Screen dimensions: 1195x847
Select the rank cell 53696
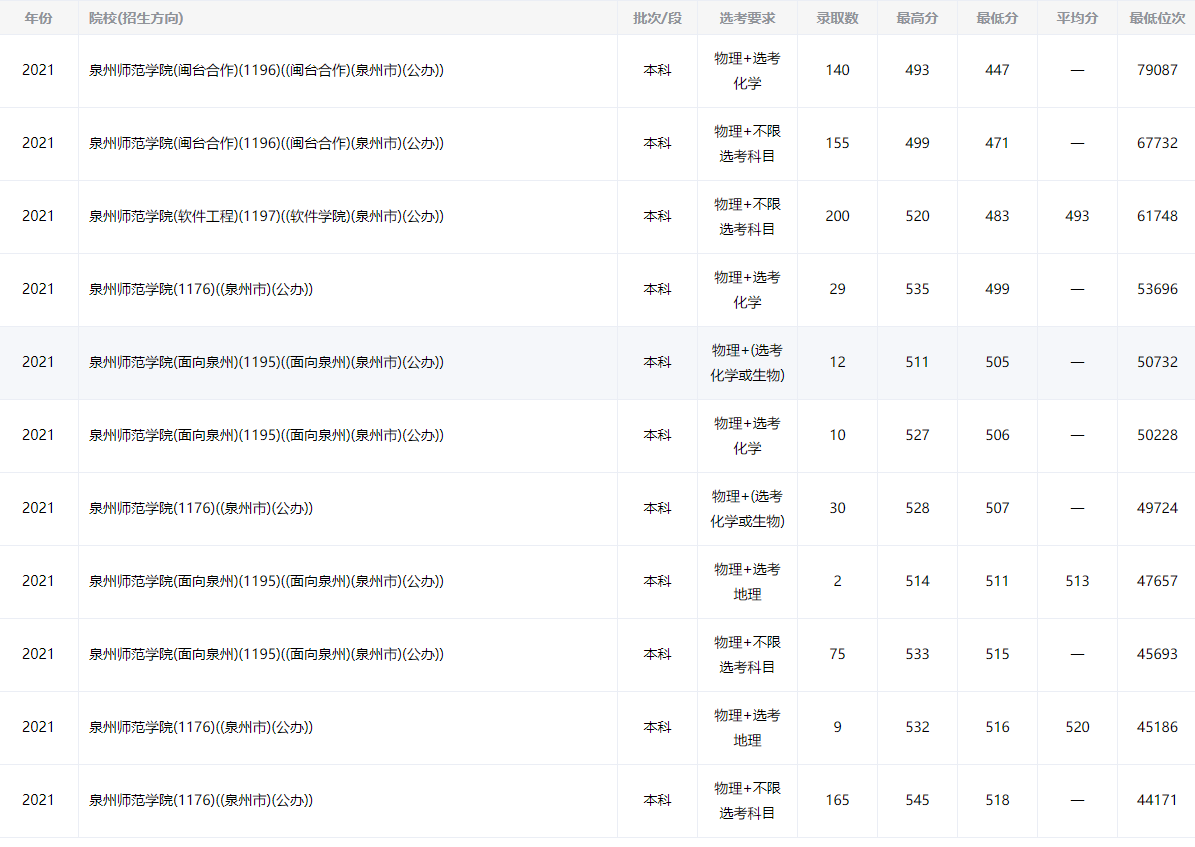(x=1157, y=290)
